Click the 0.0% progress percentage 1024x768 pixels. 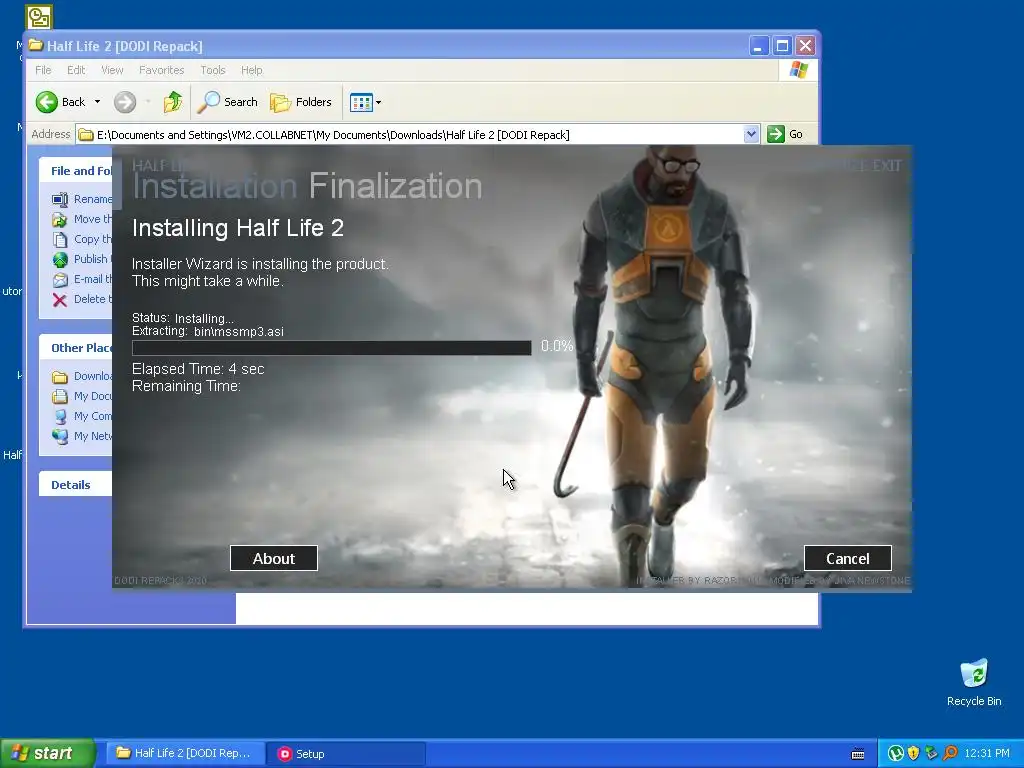click(556, 346)
